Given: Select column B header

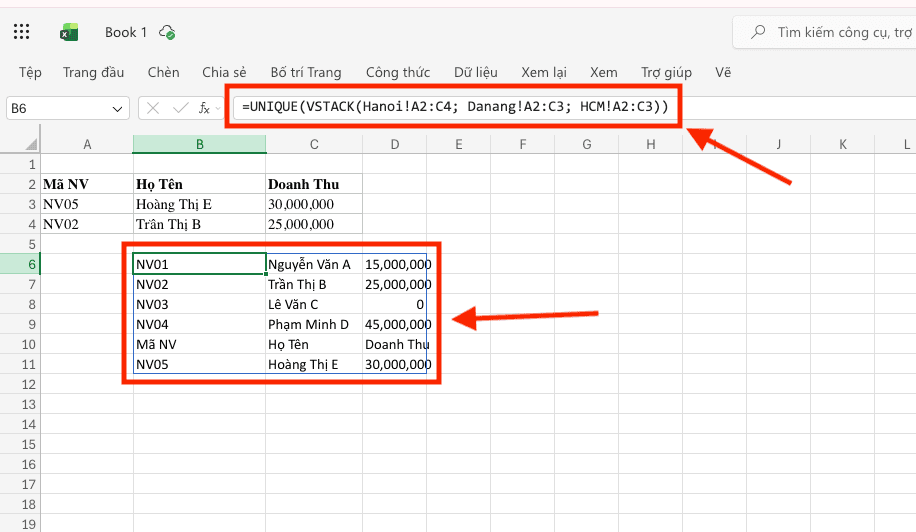Looking at the screenshot, I should (x=200, y=144).
